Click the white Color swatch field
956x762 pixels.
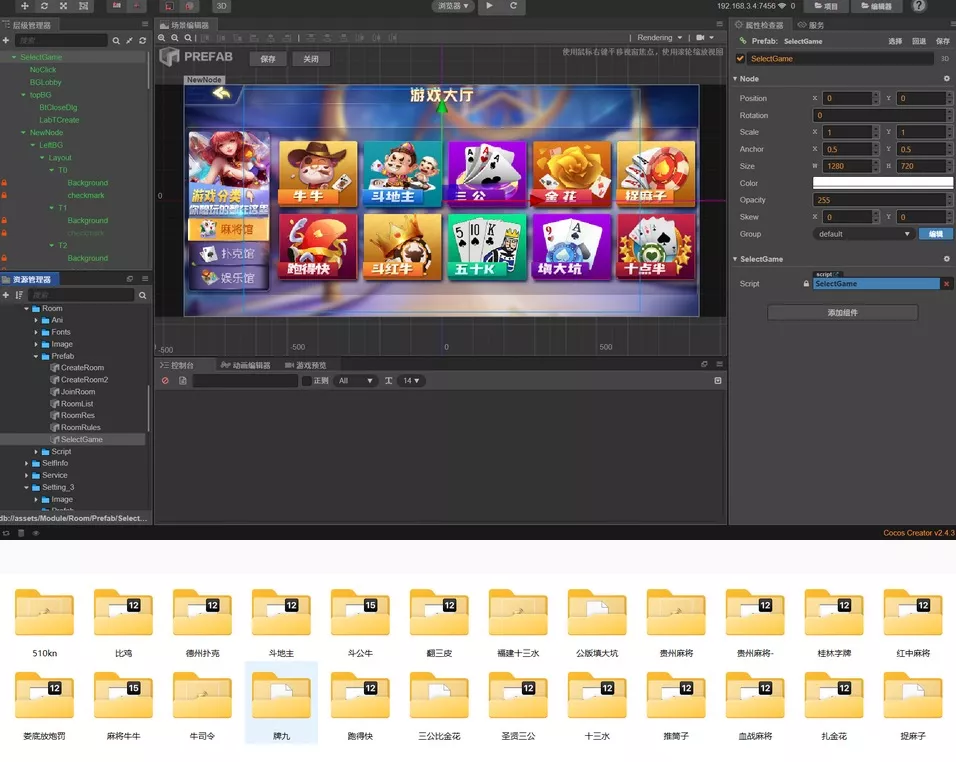881,183
